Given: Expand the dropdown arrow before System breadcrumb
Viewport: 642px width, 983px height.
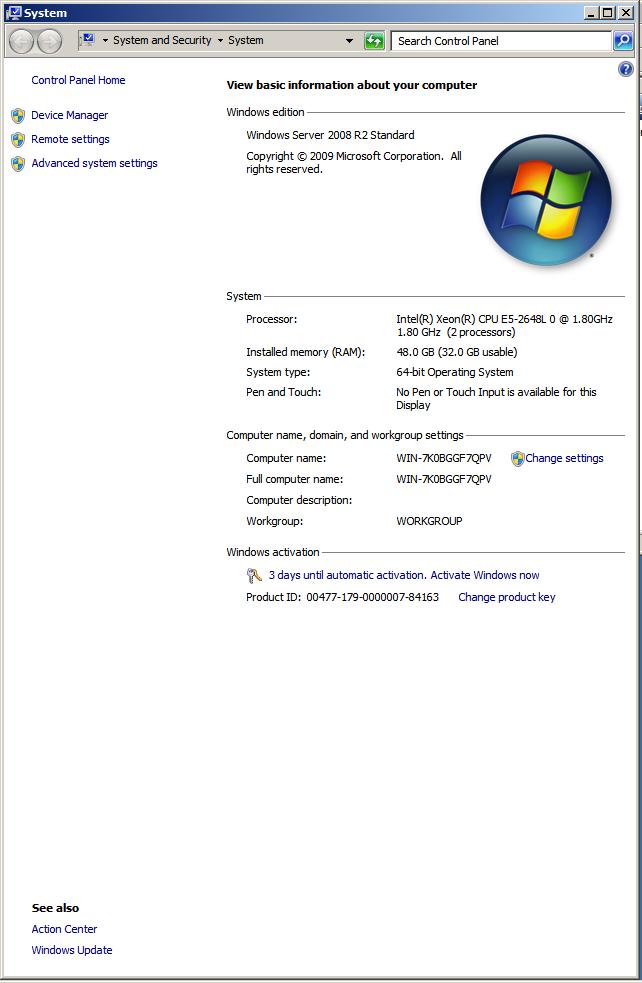Looking at the screenshot, I should (x=220, y=41).
